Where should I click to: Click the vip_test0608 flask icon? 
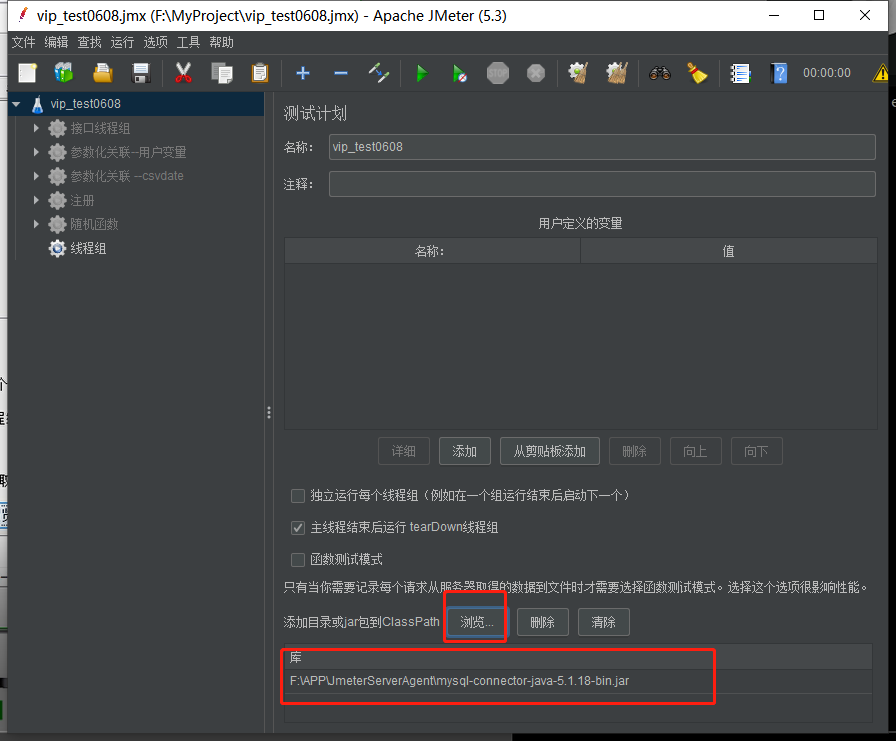38,104
